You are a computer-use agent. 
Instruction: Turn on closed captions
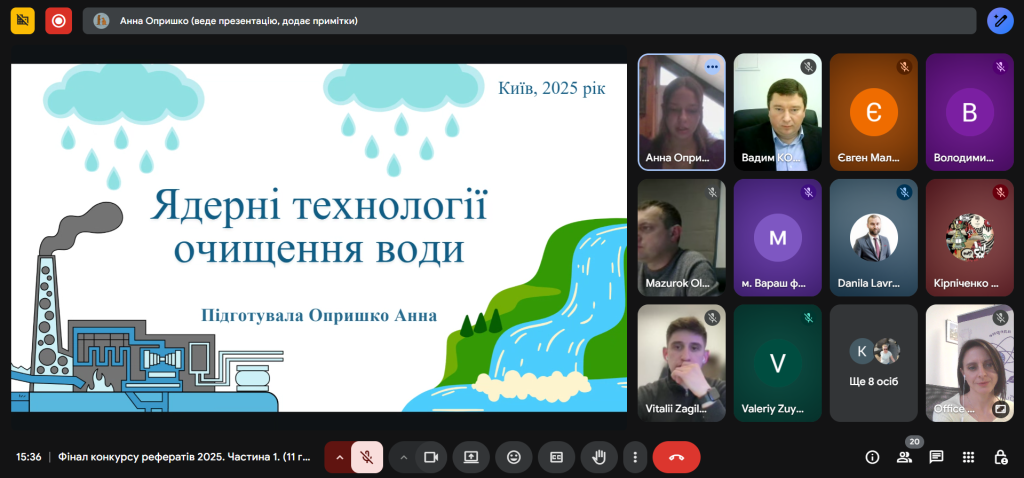[x=556, y=457]
